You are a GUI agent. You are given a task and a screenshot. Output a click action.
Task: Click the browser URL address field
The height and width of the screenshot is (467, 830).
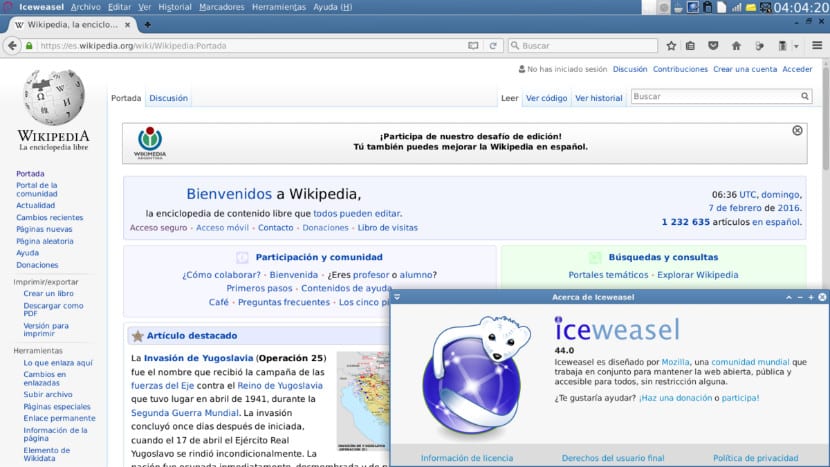point(251,46)
